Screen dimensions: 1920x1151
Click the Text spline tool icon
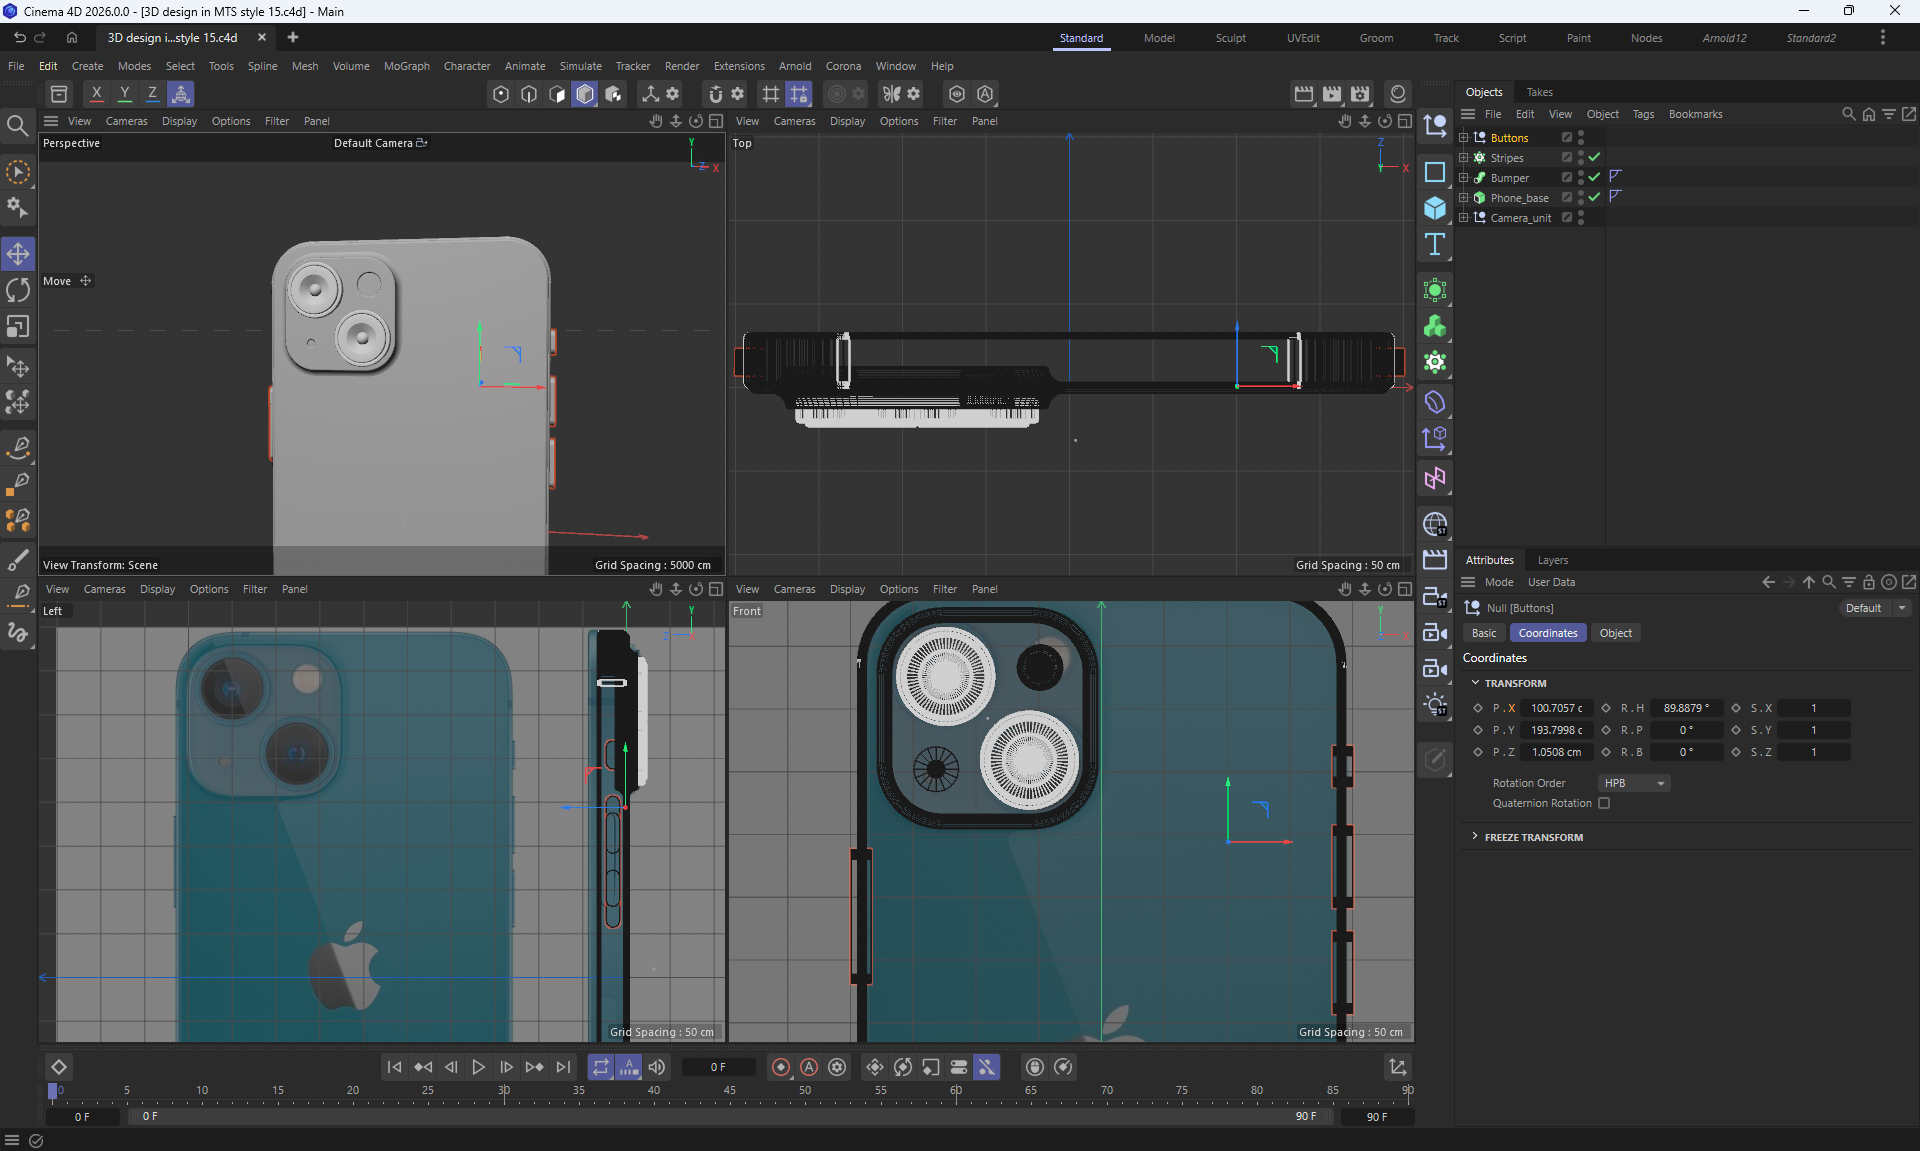[1435, 244]
